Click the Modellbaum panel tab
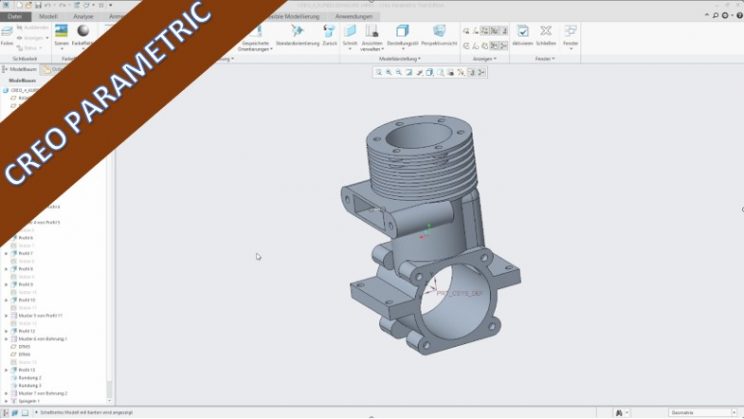The width and height of the screenshot is (744, 419). [x=22, y=69]
